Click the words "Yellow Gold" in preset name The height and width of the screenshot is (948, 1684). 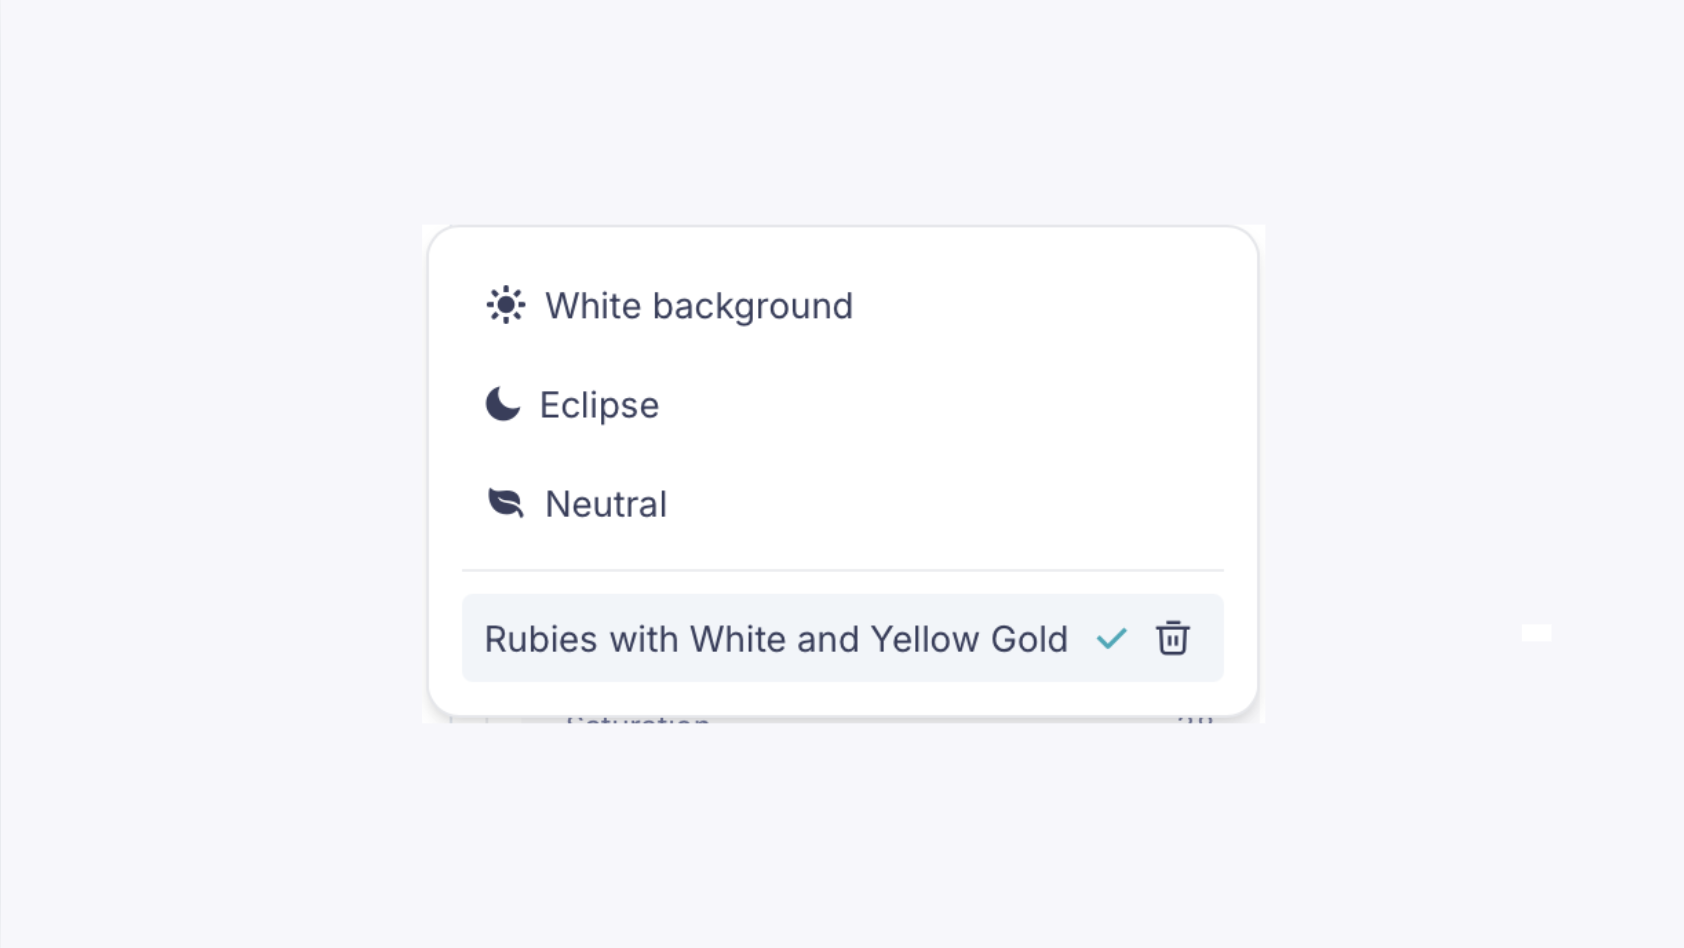[969, 639]
